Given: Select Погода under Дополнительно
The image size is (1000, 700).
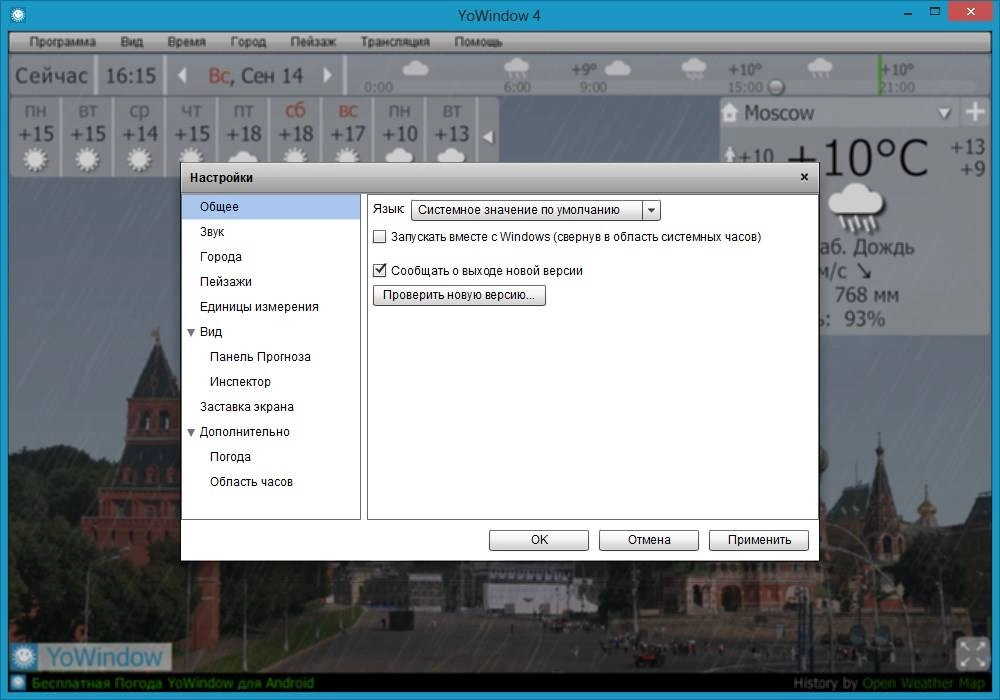Looking at the screenshot, I should (271, 456).
